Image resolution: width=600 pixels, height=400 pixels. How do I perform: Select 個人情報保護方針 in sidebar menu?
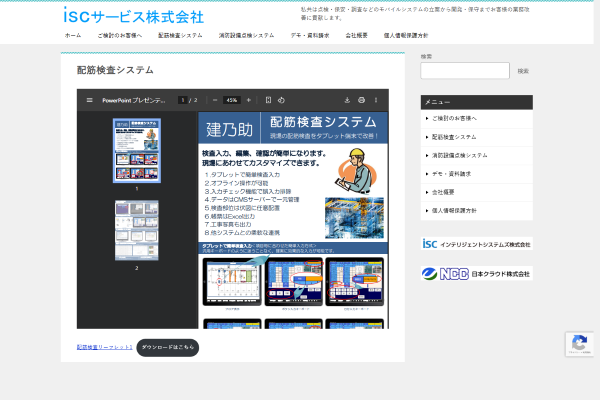click(x=477, y=211)
